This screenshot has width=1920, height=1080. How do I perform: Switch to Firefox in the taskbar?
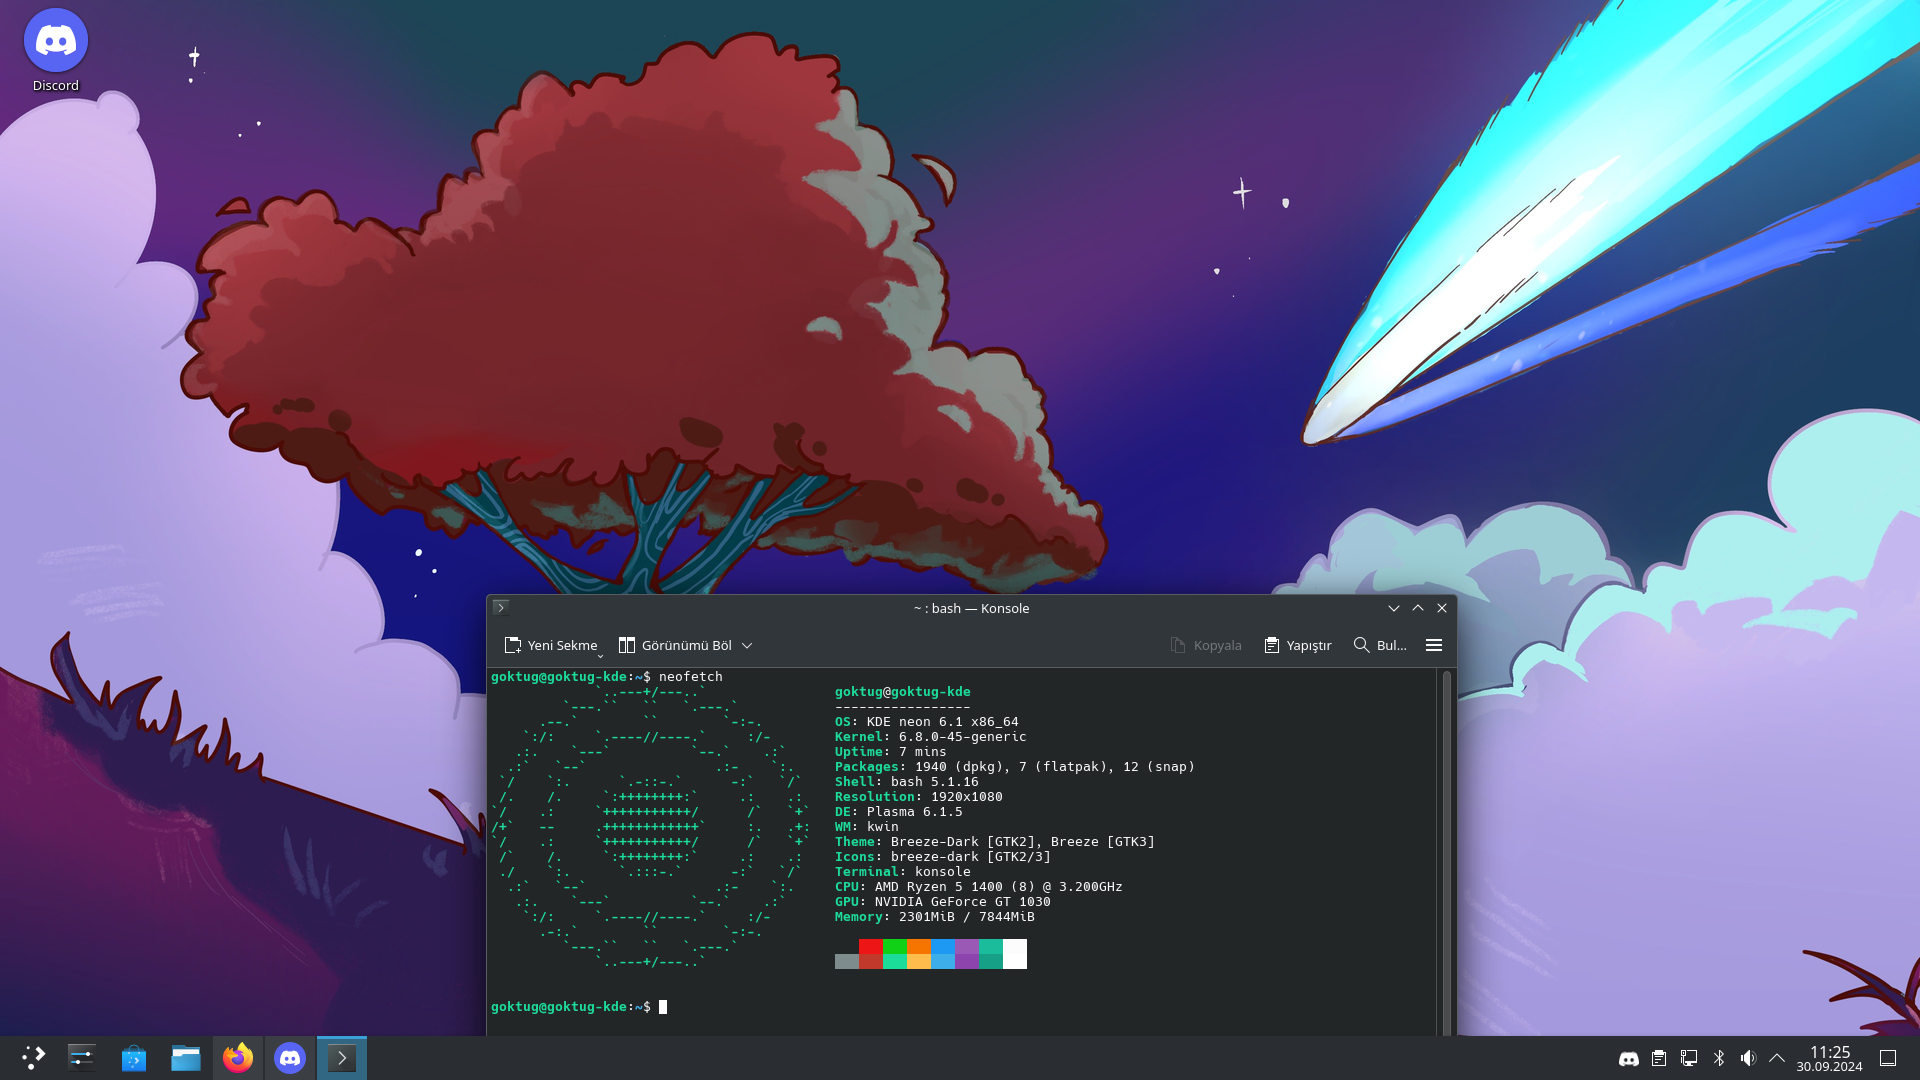point(238,1058)
